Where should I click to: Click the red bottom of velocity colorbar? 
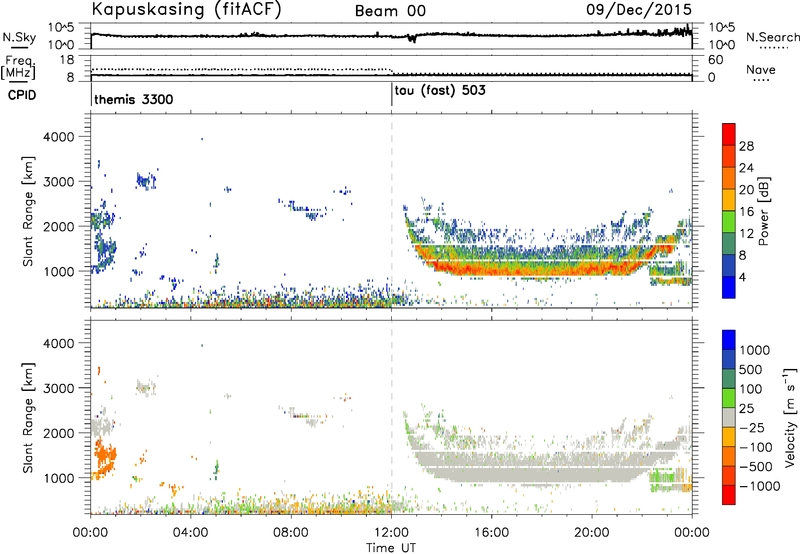pos(729,495)
